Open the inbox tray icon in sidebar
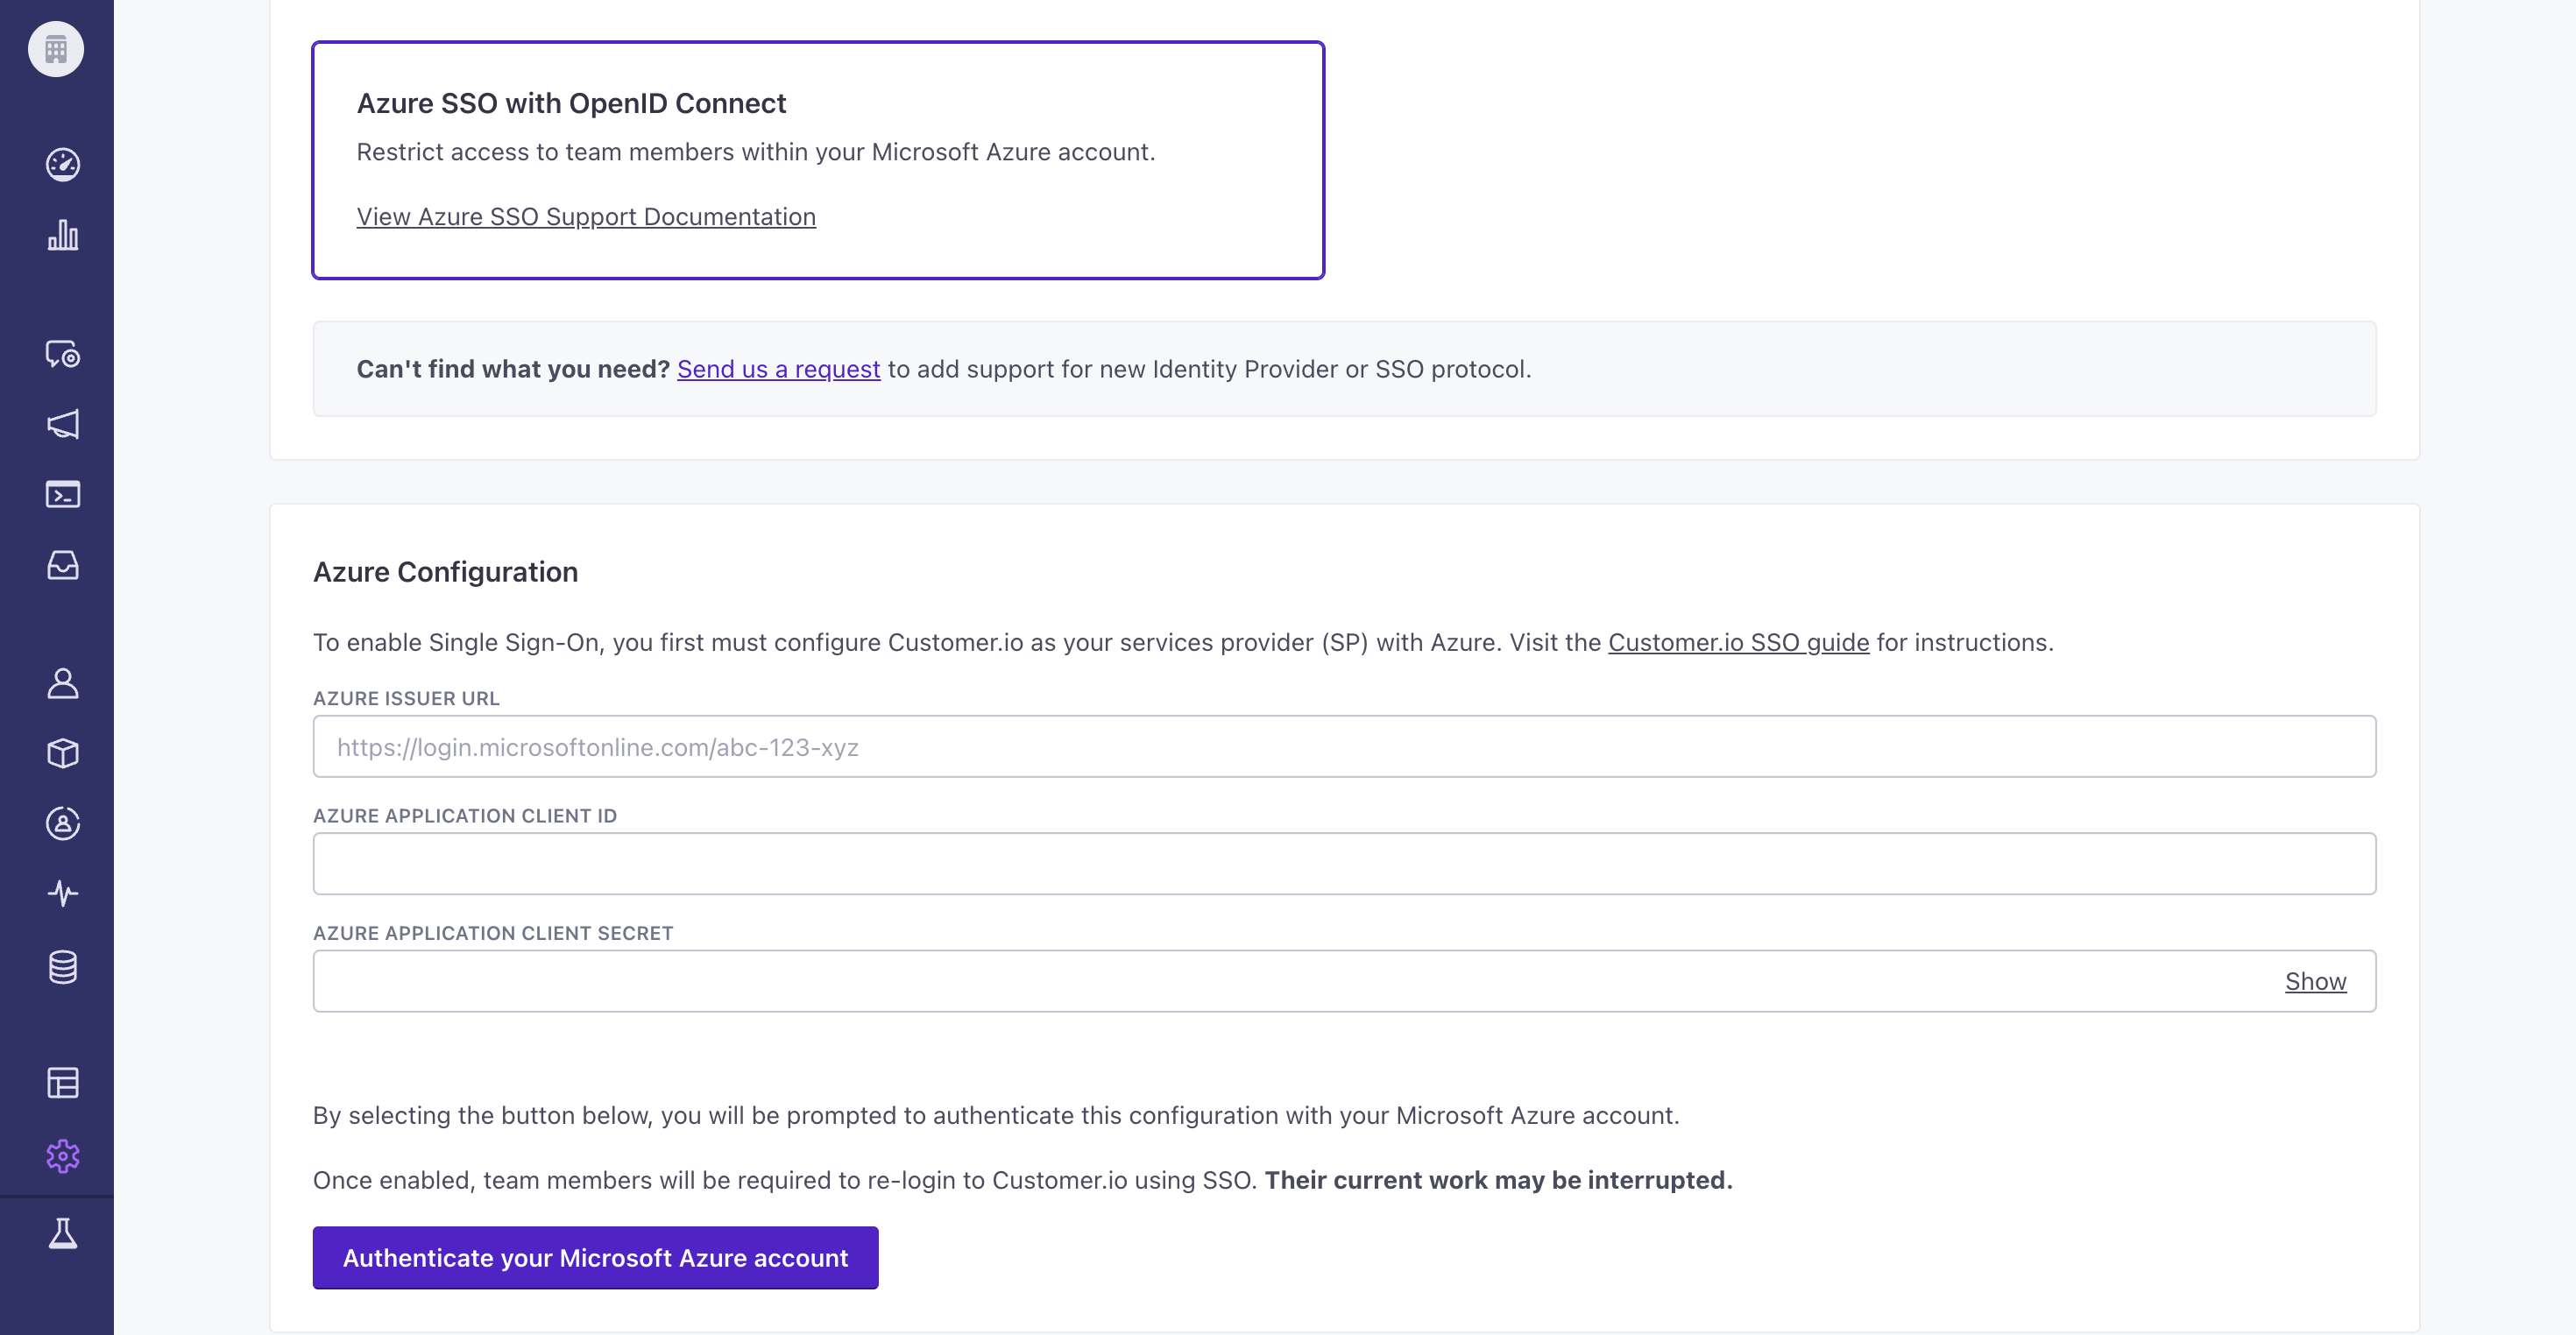 coord(63,565)
